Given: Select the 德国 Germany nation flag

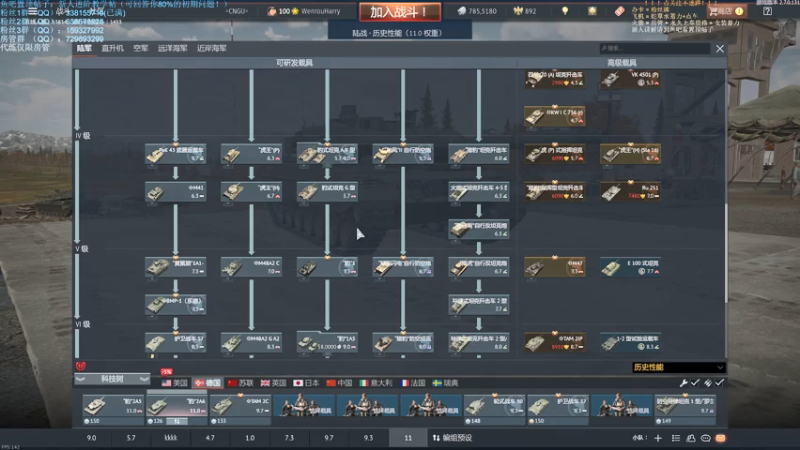Looking at the screenshot, I should pyautogui.click(x=208, y=383).
